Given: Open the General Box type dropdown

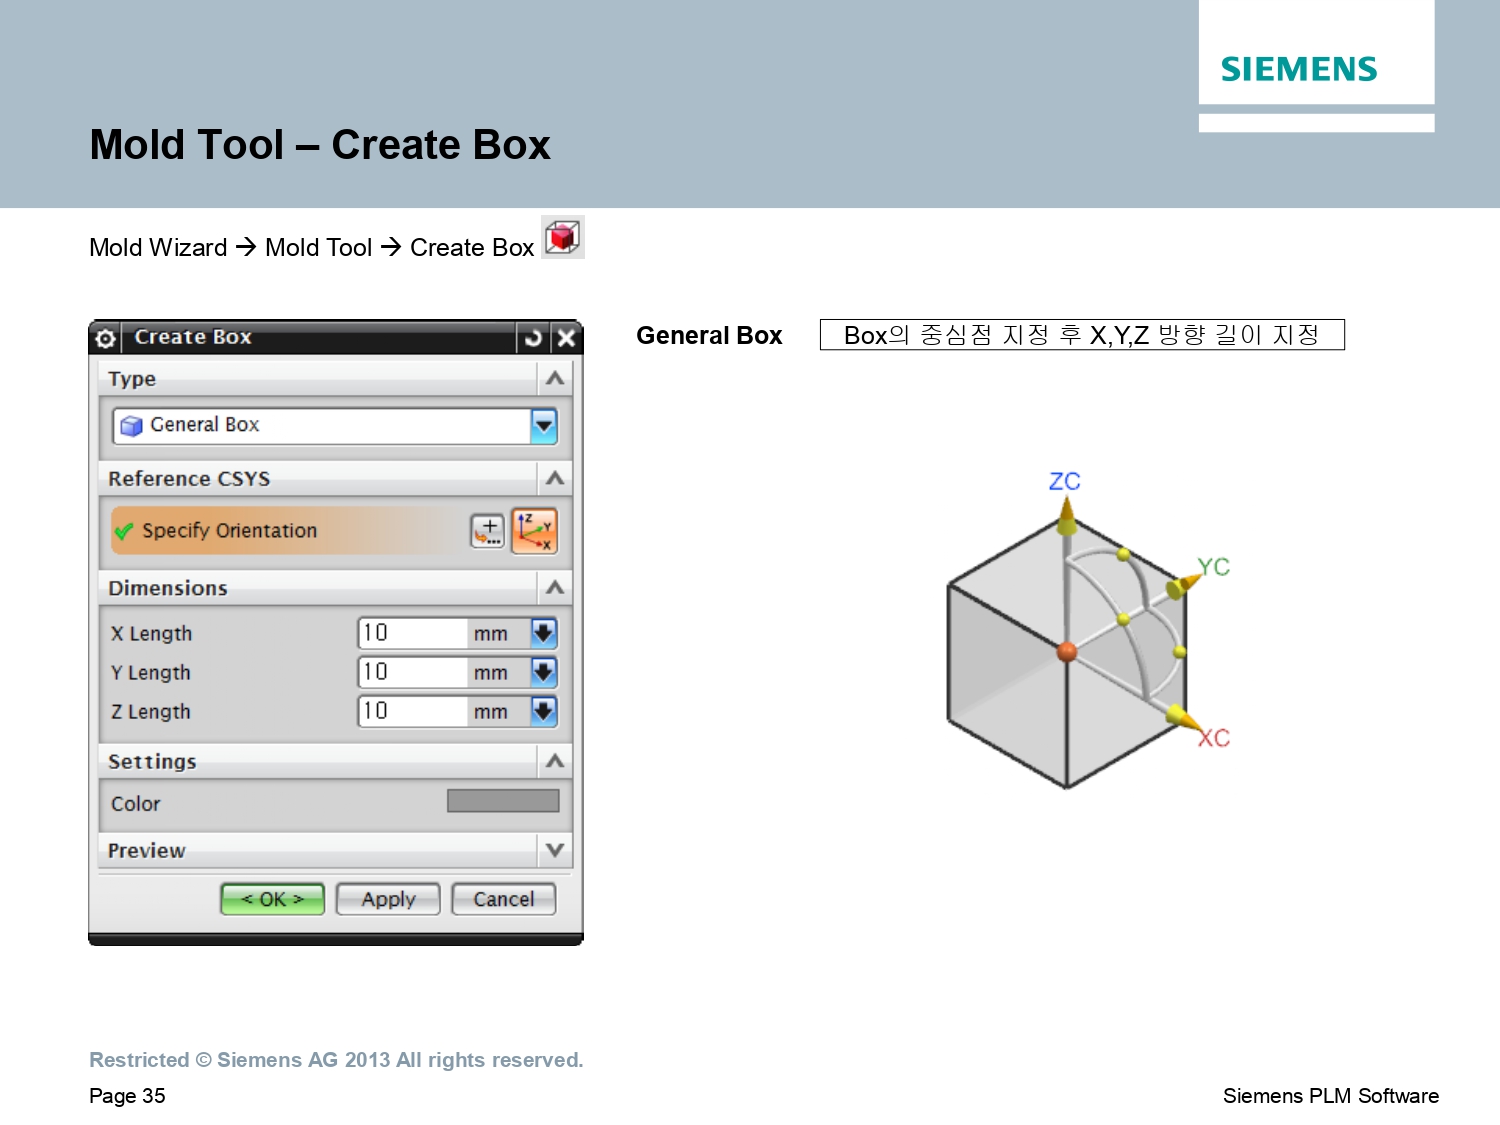Looking at the screenshot, I should point(543,426).
